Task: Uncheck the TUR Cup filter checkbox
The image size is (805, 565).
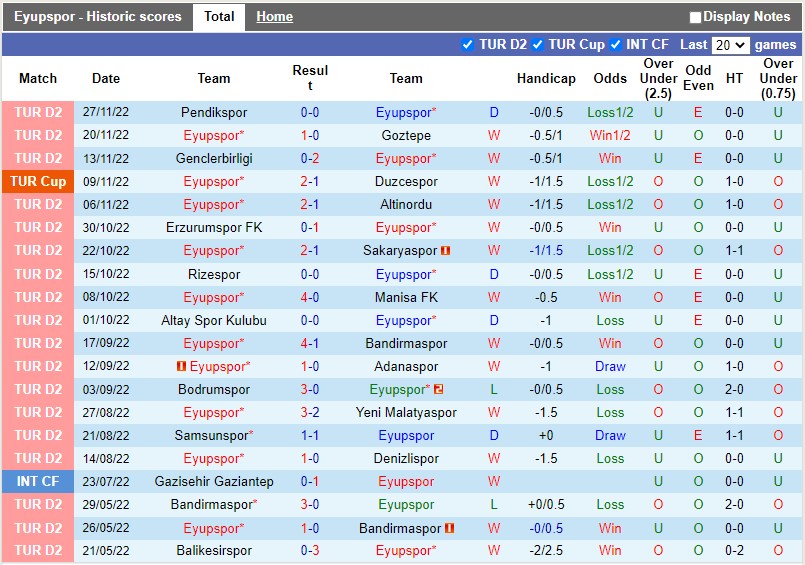Action: [x=538, y=45]
